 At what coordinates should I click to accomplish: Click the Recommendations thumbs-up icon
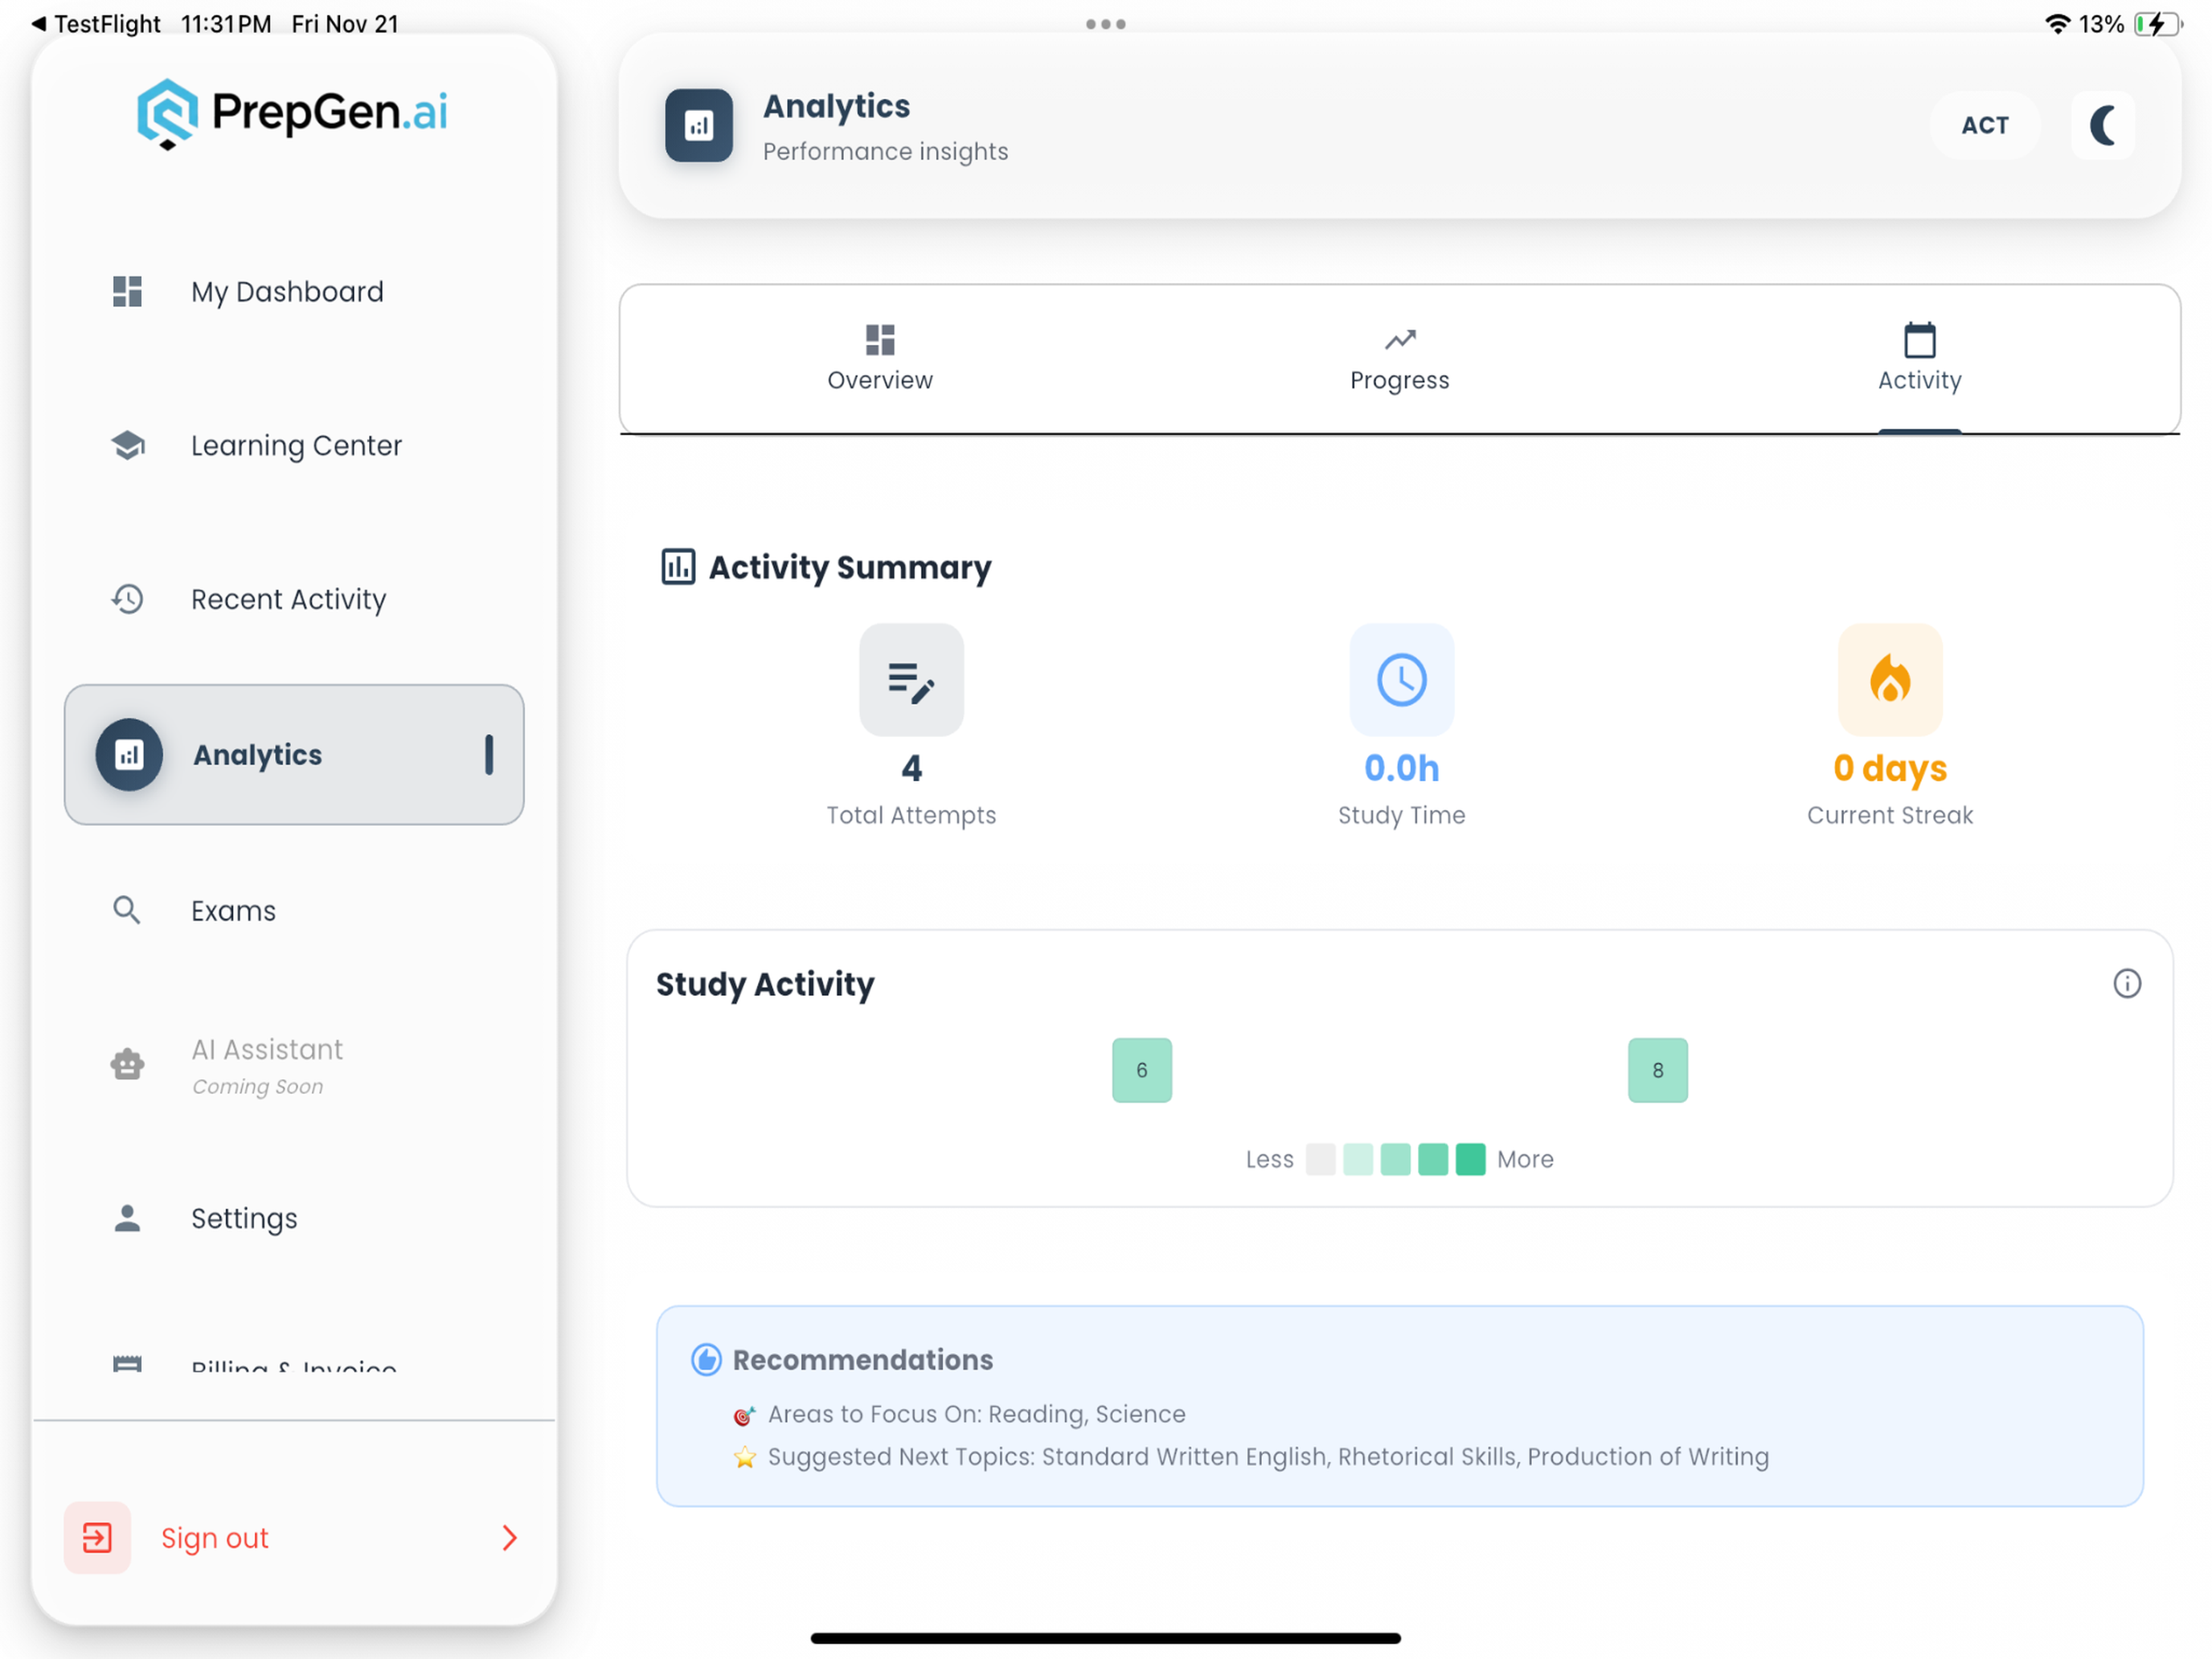tap(707, 1360)
